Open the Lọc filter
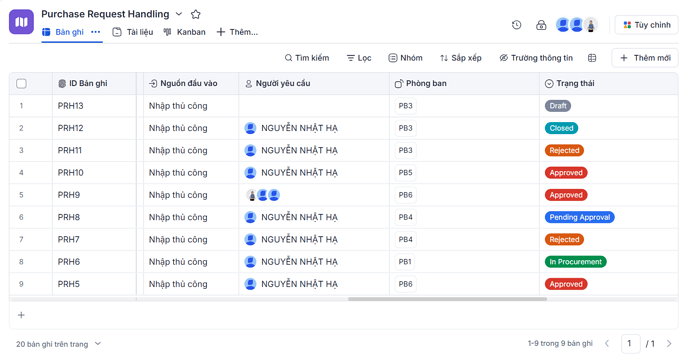The width and height of the screenshot is (690, 364). coord(359,58)
